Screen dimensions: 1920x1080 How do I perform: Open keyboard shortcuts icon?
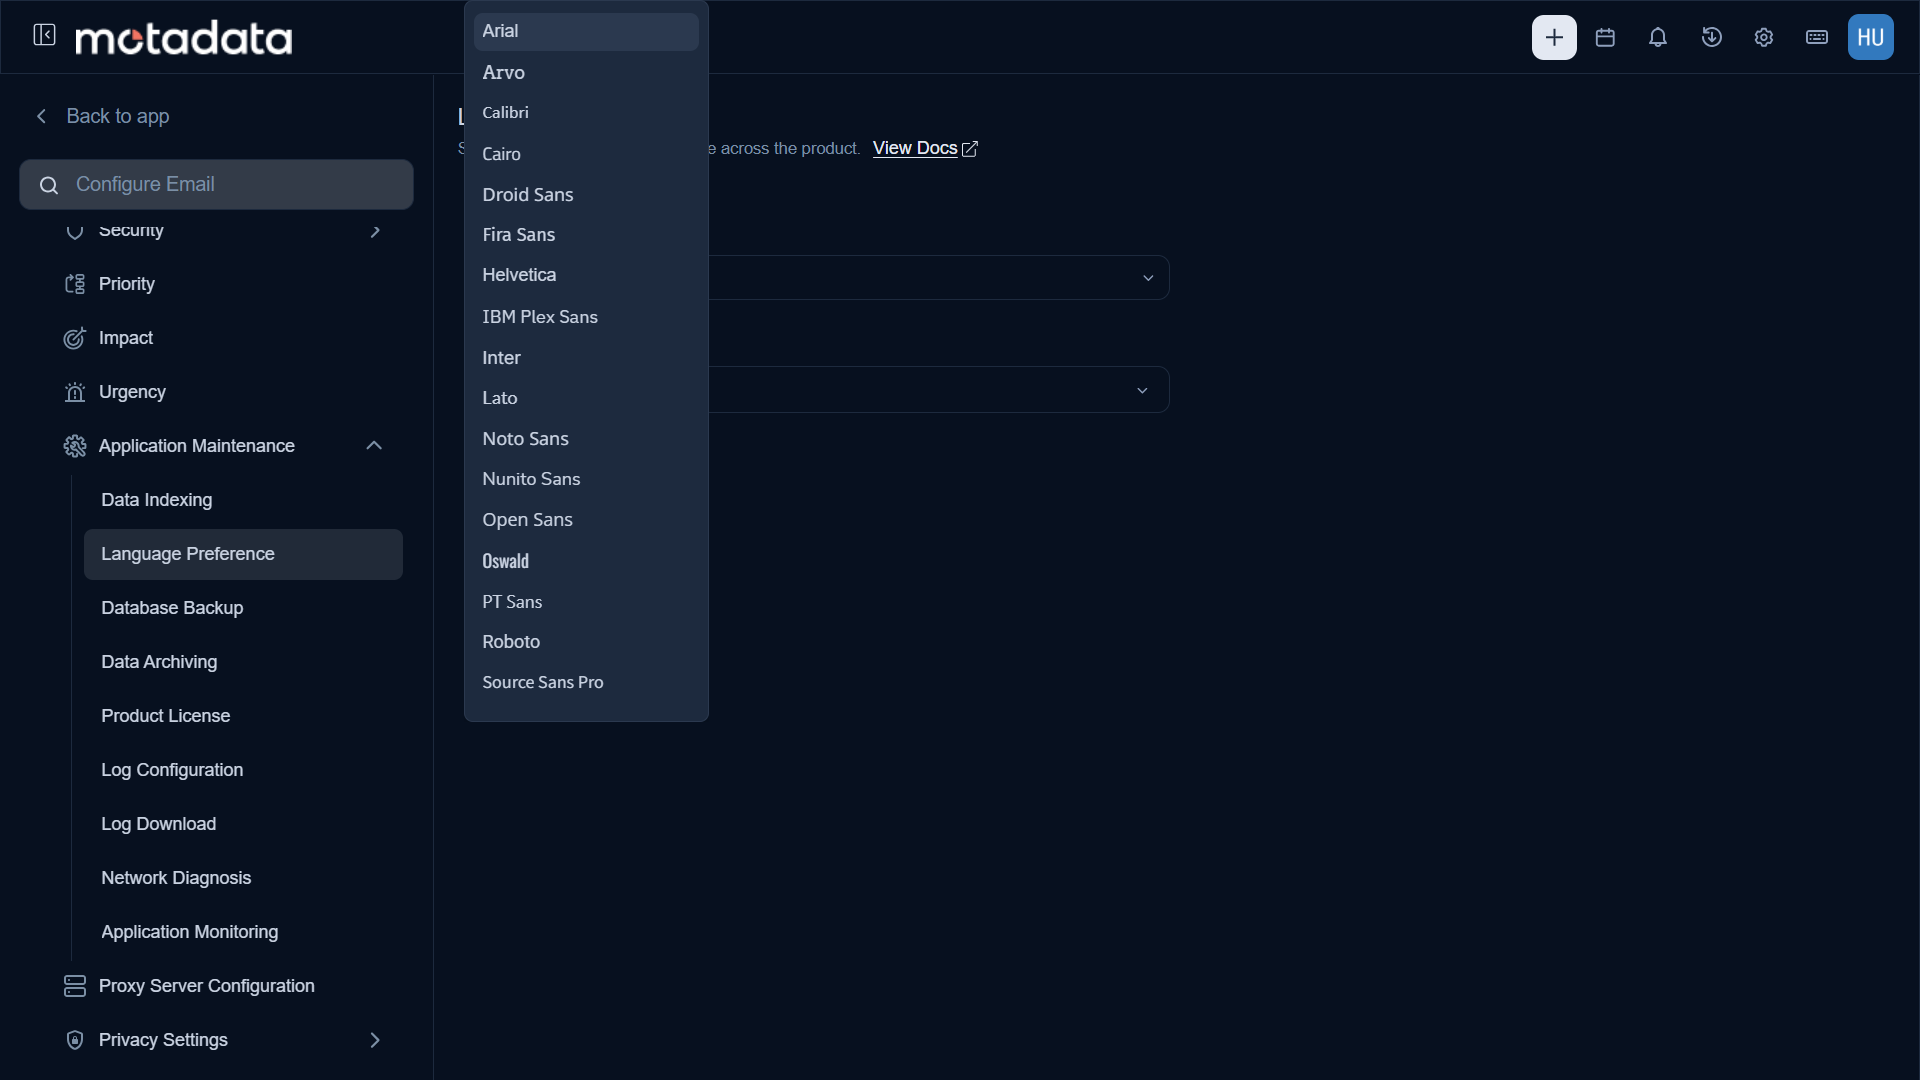coord(1817,37)
